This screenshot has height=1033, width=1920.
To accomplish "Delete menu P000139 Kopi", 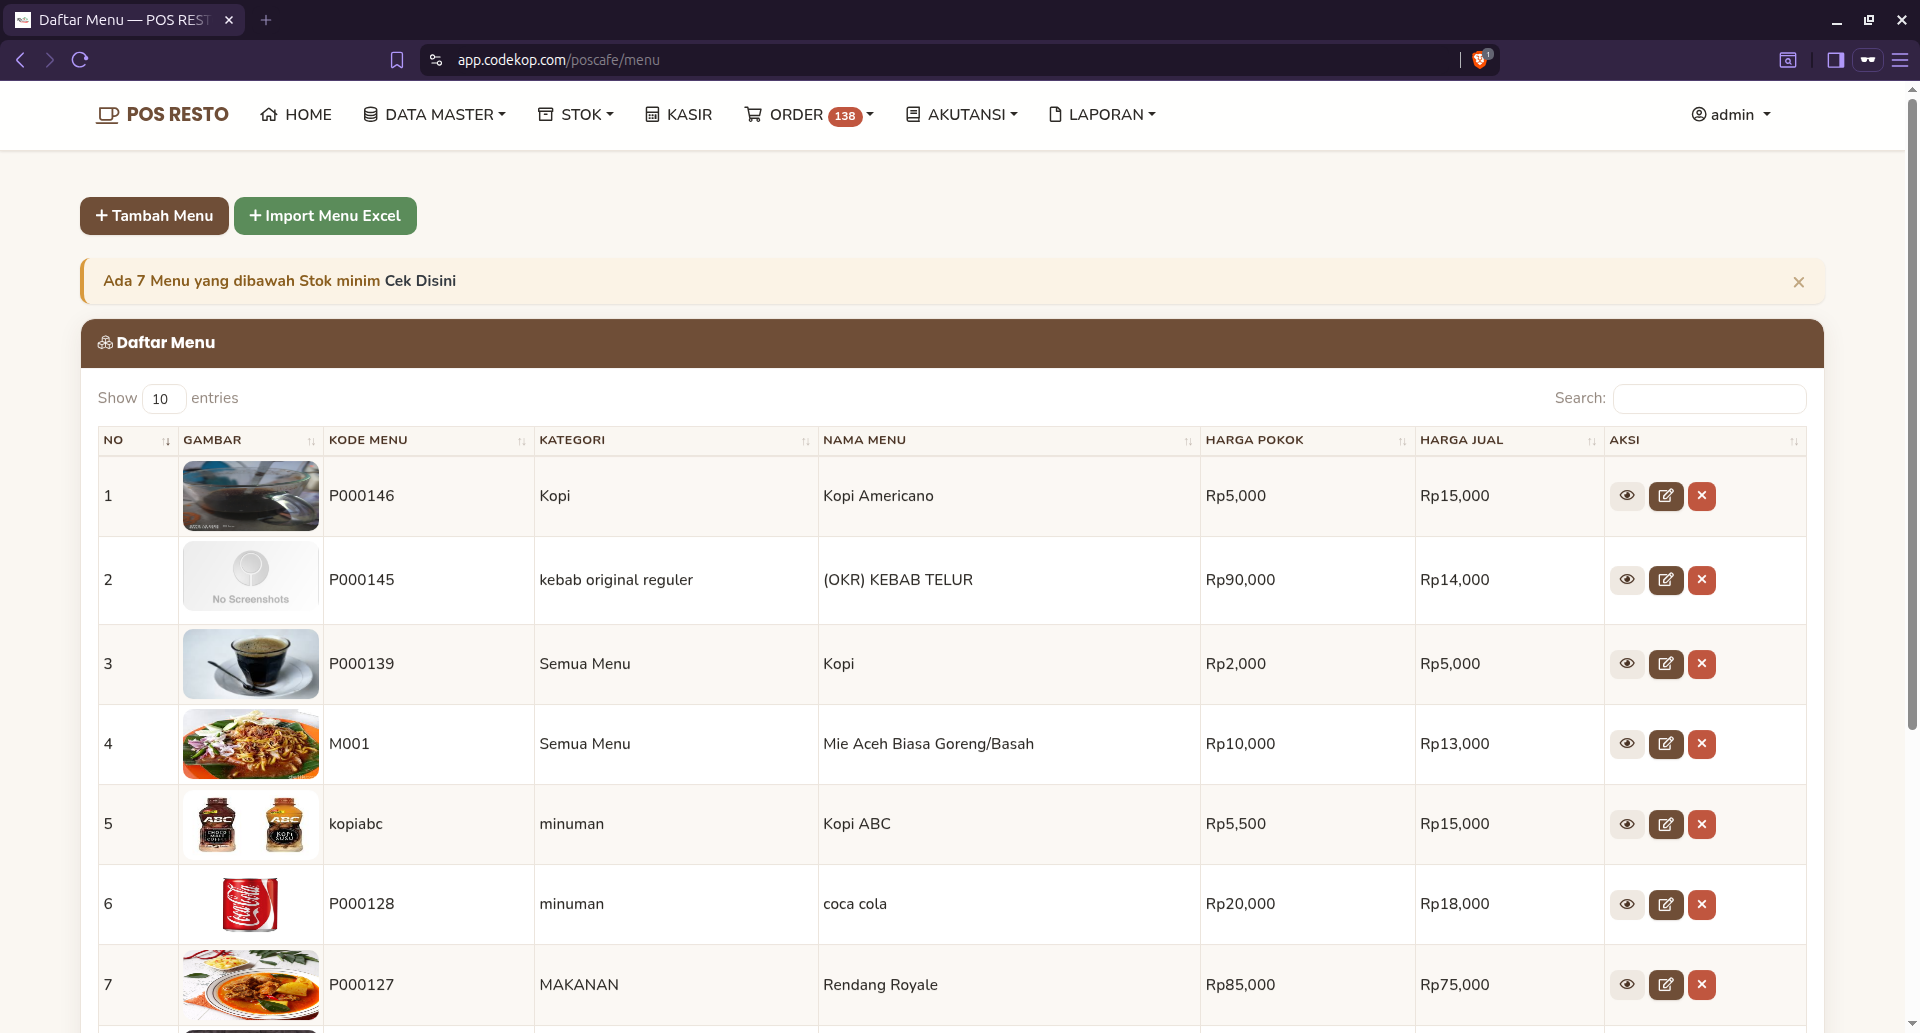I will click(1702, 664).
